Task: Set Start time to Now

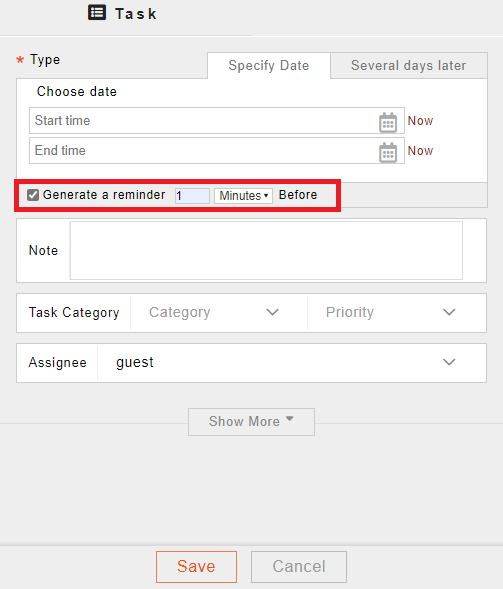Action: 420,121
